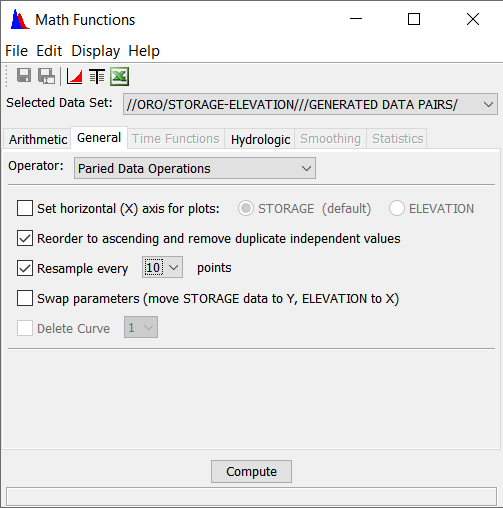
Task: Open the Operator dropdown list
Action: pyautogui.click(x=195, y=168)
